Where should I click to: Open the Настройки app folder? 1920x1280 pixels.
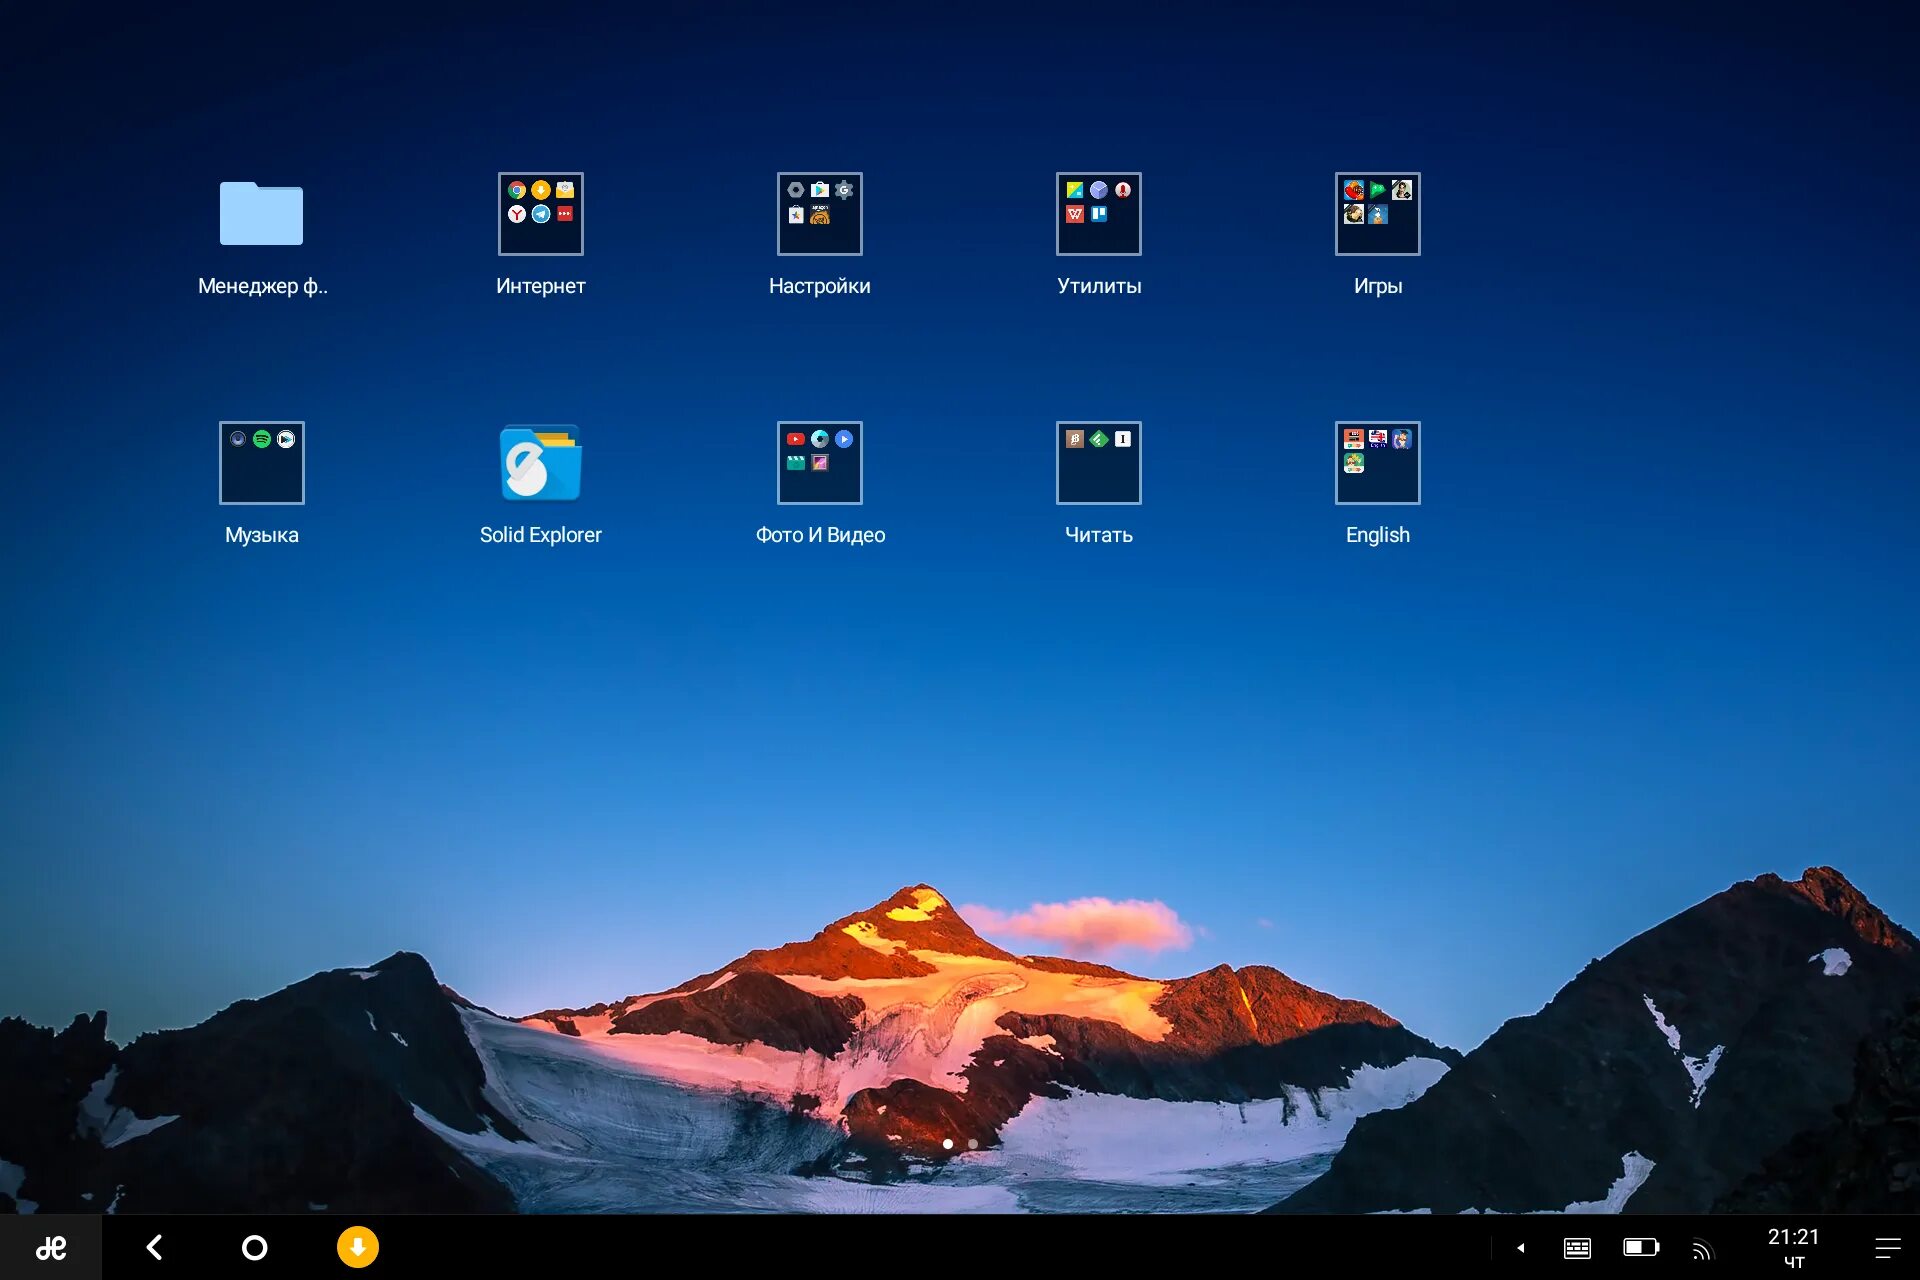(x=819, y=214)
